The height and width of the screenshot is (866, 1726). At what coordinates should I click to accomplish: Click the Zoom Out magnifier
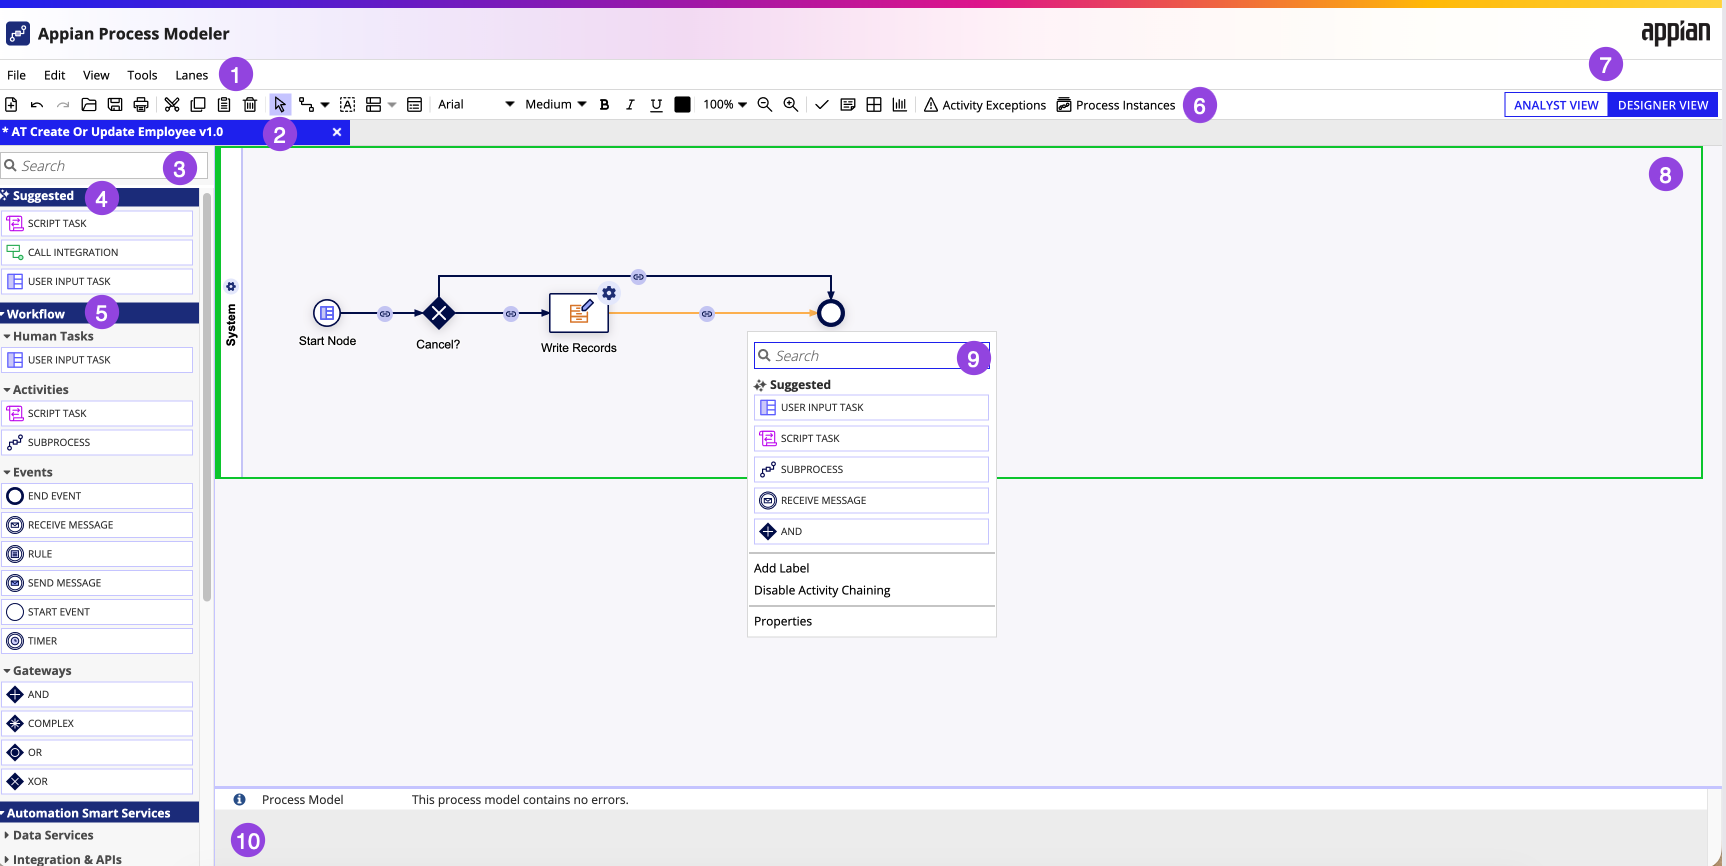(x=765, y=104)
